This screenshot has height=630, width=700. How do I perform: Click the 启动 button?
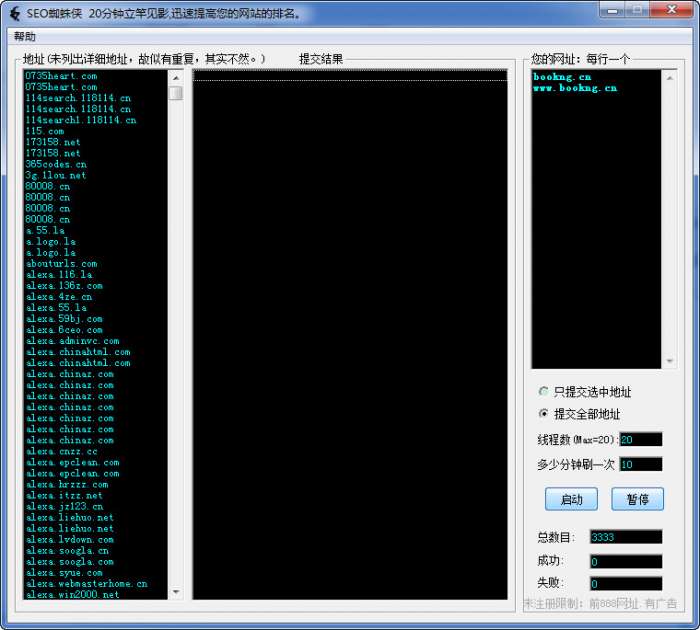(571, 499)
